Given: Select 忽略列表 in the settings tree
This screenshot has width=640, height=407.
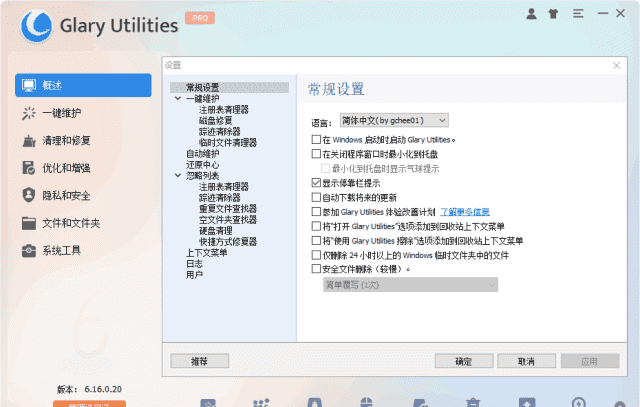Looking at the screenshot, I should tap(202, 176).
